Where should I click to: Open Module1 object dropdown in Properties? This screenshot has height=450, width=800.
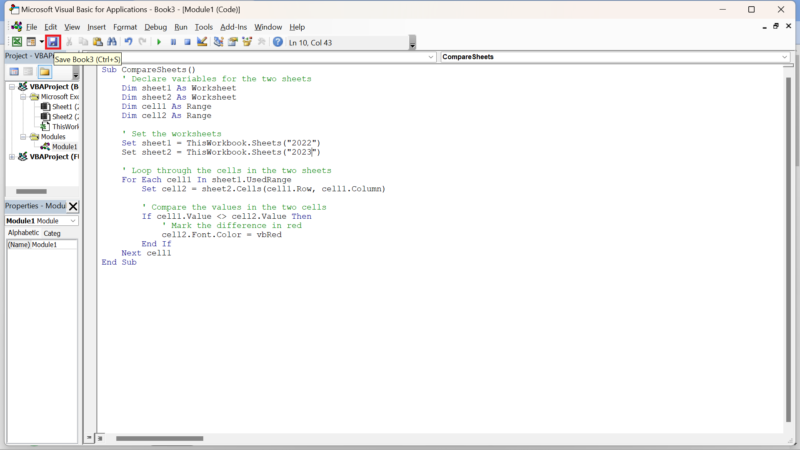72,220
